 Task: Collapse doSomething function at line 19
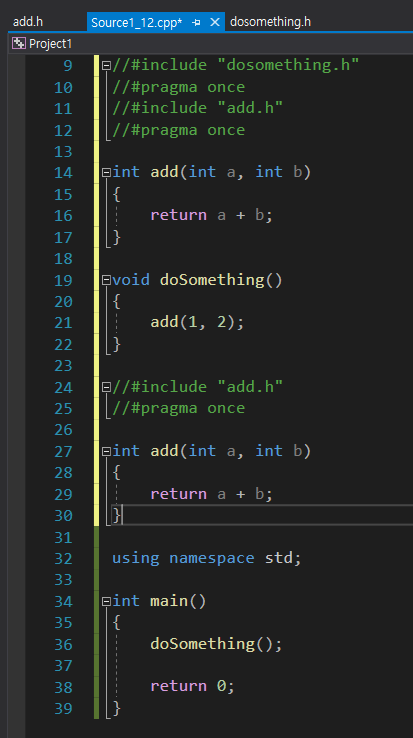(106, 281)
